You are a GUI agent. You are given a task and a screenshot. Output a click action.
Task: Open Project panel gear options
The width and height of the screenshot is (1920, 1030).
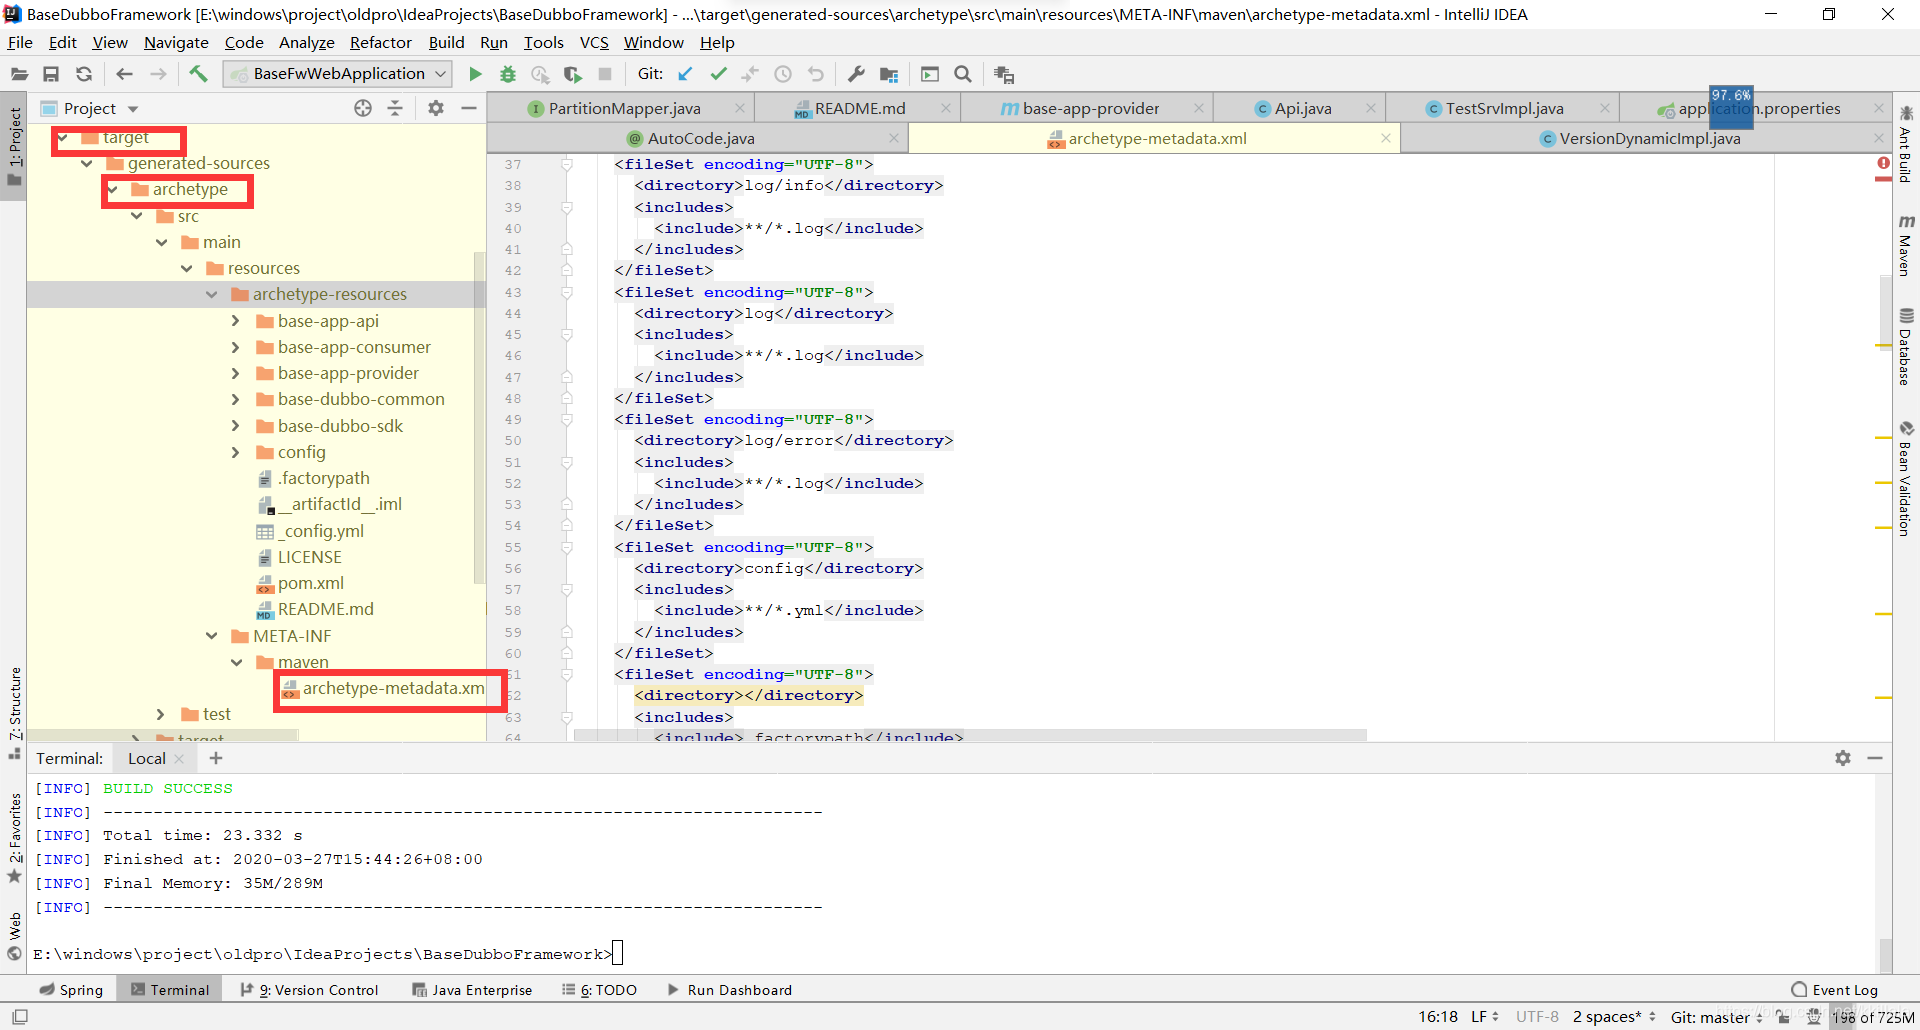coord(436,108)
